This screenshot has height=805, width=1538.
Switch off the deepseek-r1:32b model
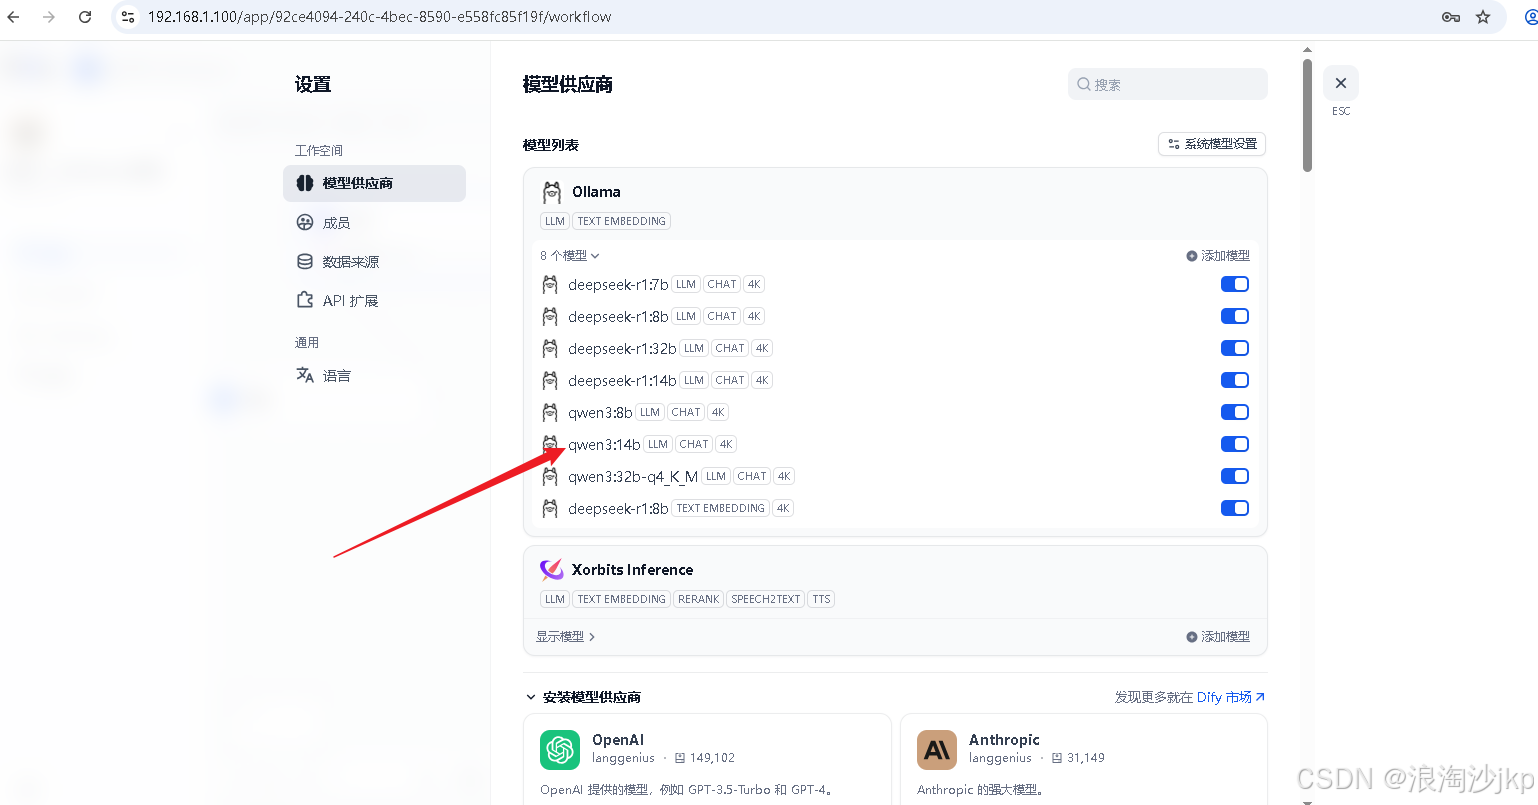[x=1235, y=348]
